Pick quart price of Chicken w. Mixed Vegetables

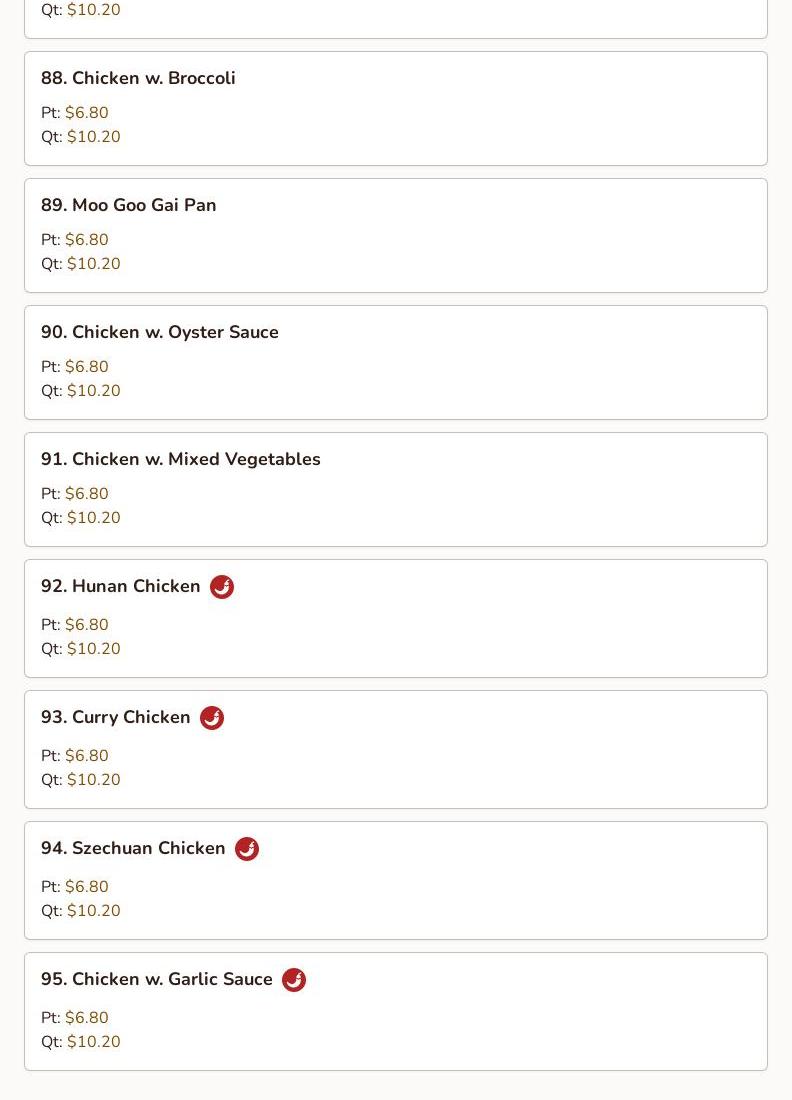[x=94, y=518]
